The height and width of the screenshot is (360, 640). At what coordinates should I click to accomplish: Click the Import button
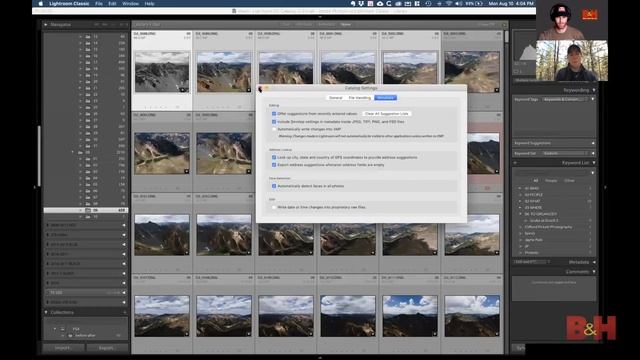point(64,348)
